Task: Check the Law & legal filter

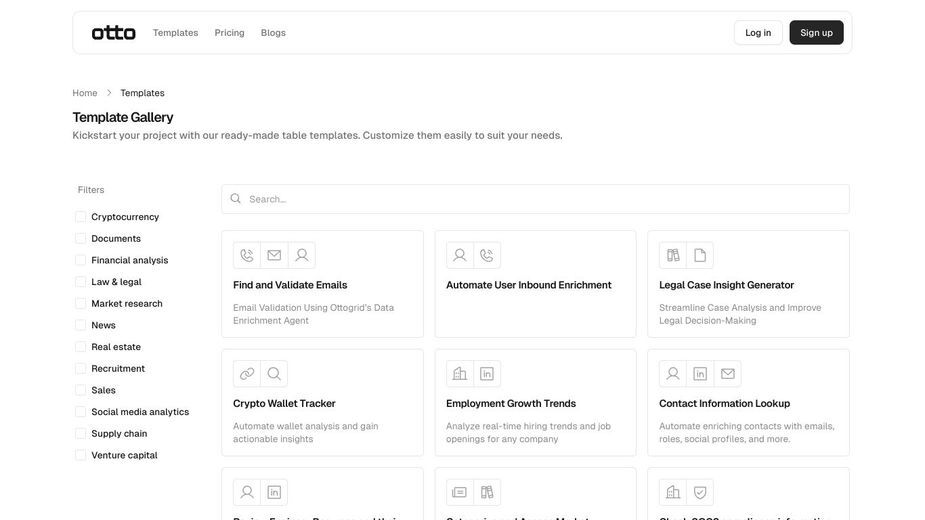Action: pos(81,282)
